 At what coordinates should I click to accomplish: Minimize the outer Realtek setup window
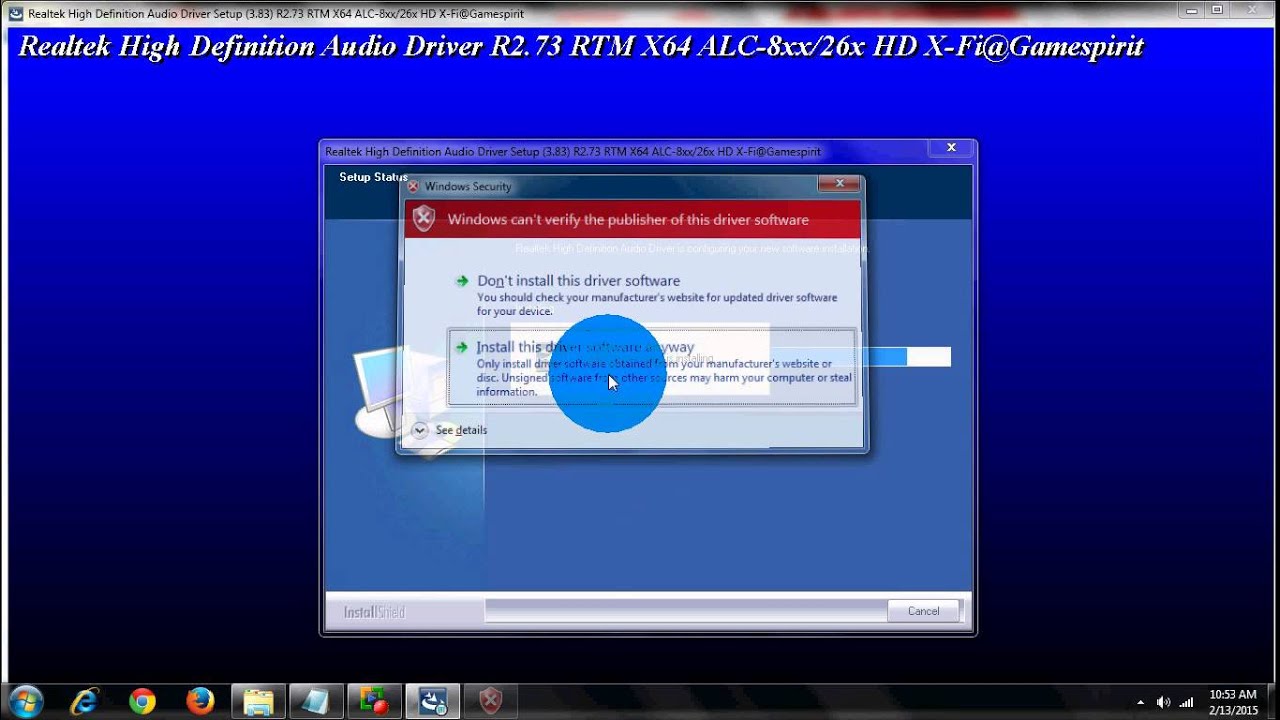tap(1191, 9)
